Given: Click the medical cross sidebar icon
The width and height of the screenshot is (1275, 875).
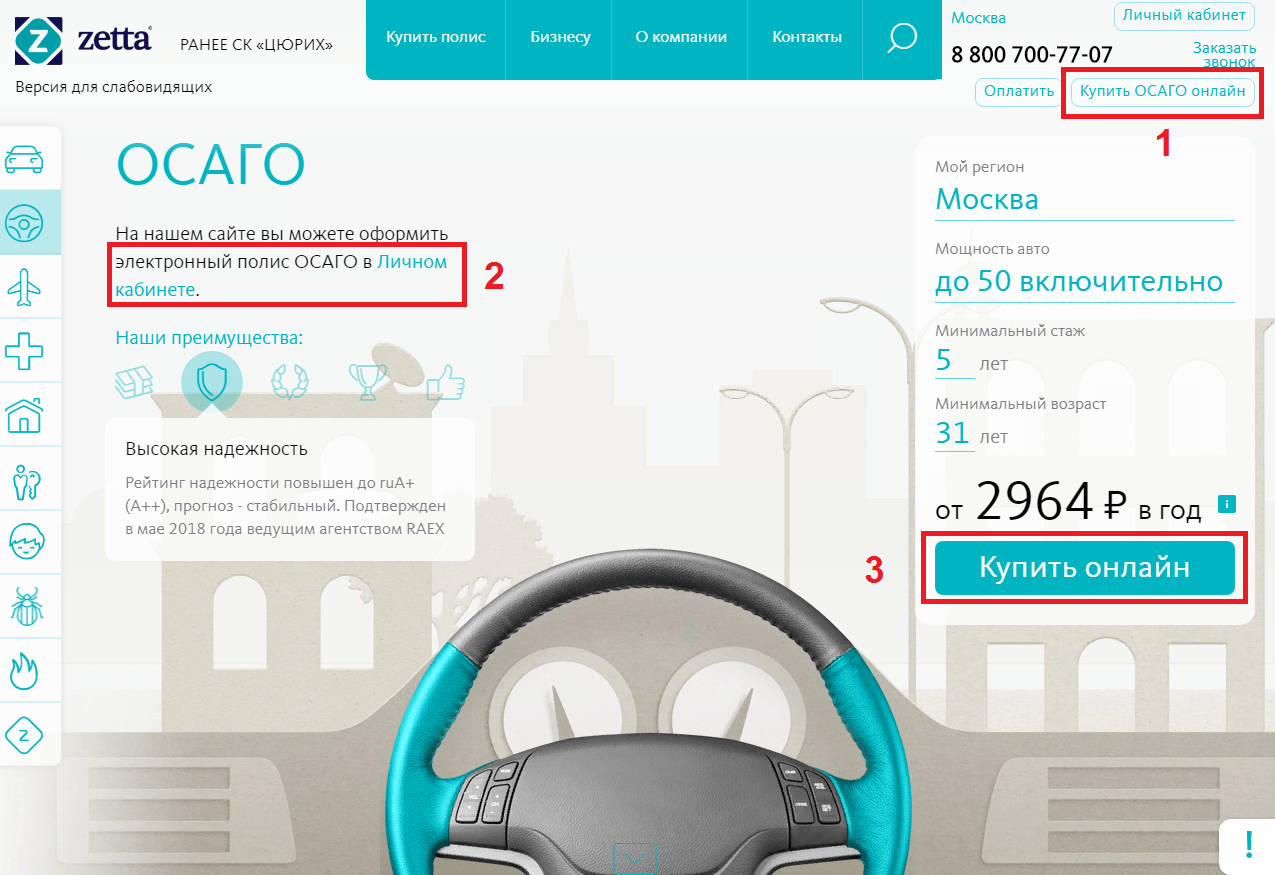Looking at the screenshot, I should coord(25,351).
